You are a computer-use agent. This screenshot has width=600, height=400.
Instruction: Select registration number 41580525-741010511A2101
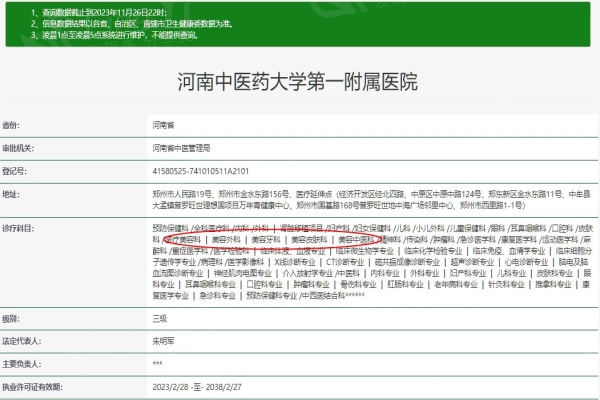pyautogui.click(x=201, y=171)
